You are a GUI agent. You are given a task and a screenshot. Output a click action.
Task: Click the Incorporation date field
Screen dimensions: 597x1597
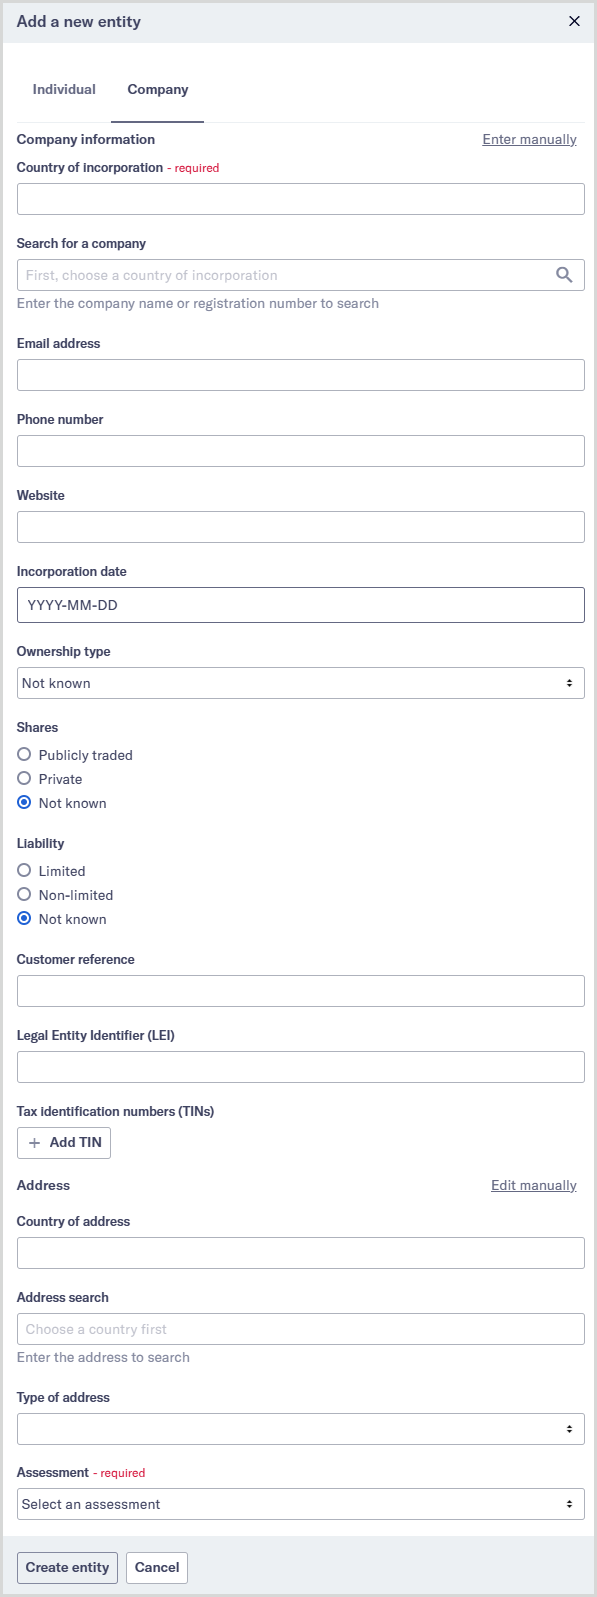300,604
